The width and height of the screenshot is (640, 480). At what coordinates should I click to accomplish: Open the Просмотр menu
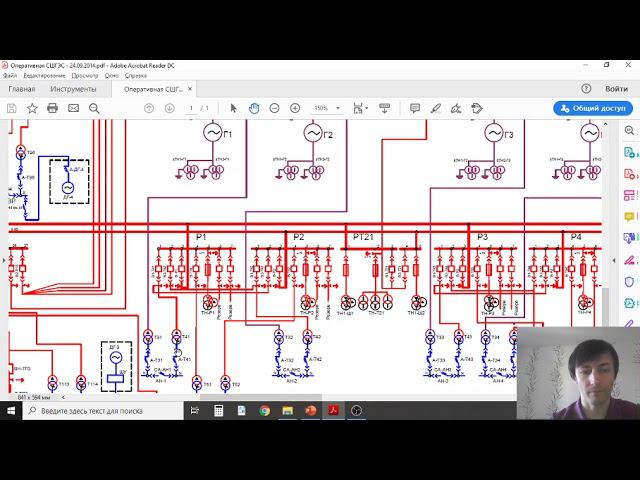click(x=85, y=76)
